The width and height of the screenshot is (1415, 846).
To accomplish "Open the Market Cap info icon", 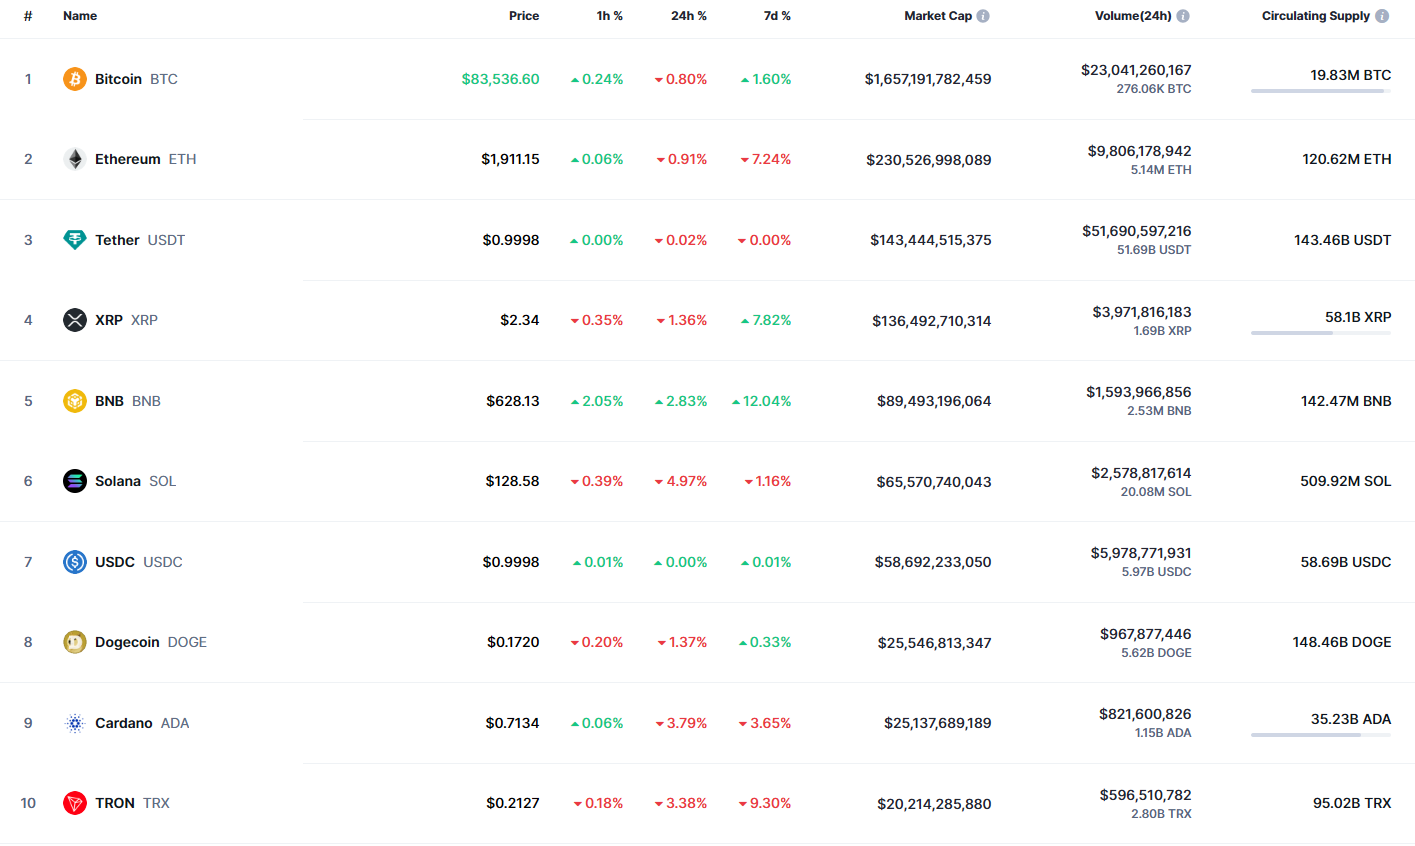I will click(983, 16).
